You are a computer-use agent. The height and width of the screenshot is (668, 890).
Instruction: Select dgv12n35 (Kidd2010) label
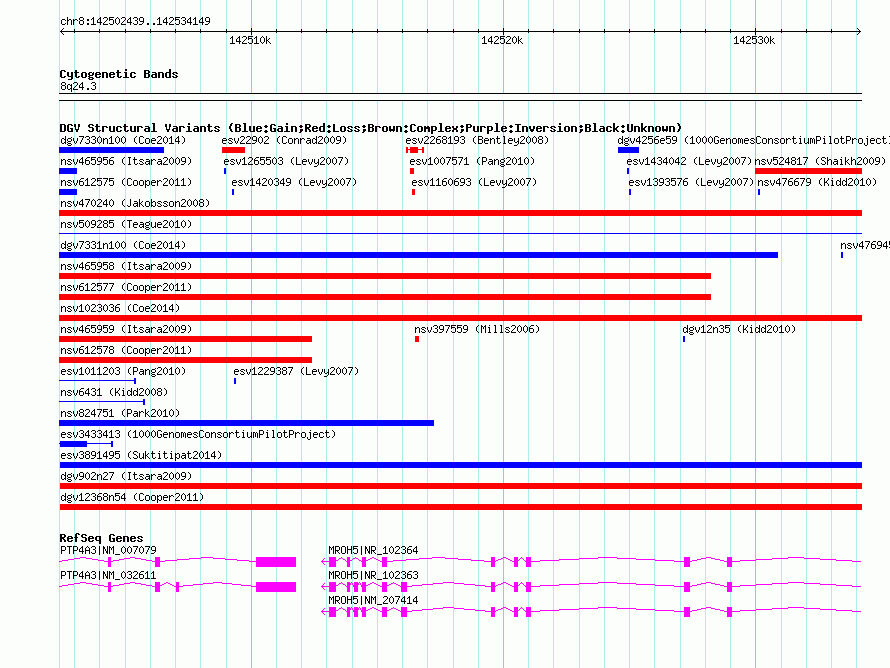pyautogui.click(x=739, y=329)
